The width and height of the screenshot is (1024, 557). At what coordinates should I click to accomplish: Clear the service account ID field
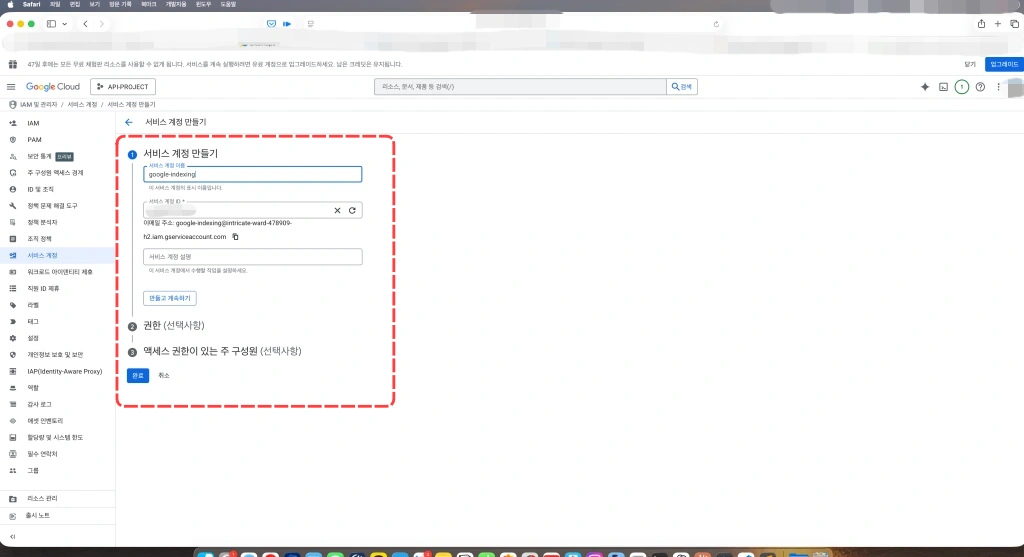338,211
